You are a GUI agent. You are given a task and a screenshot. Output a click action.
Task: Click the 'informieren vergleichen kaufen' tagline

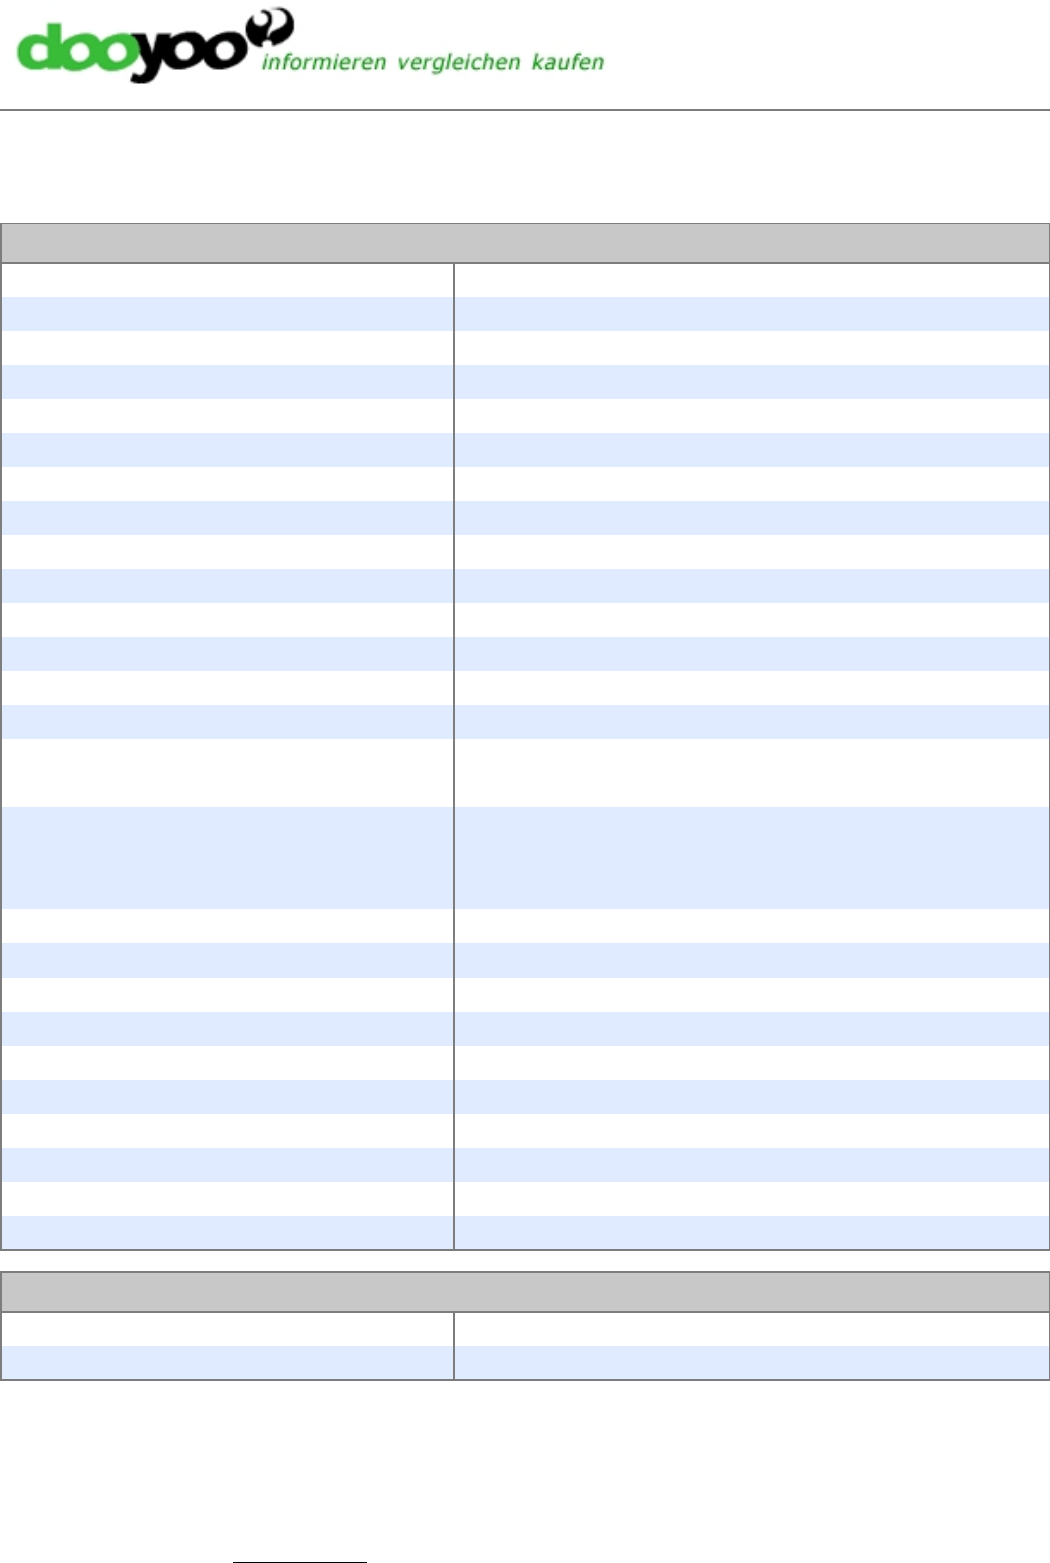coord(433,63)
